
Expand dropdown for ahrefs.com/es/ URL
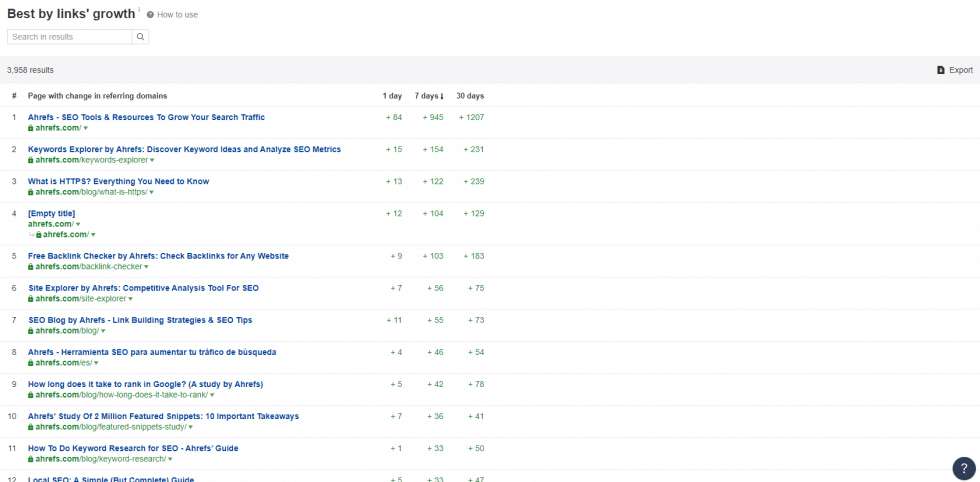pos(96,363)
